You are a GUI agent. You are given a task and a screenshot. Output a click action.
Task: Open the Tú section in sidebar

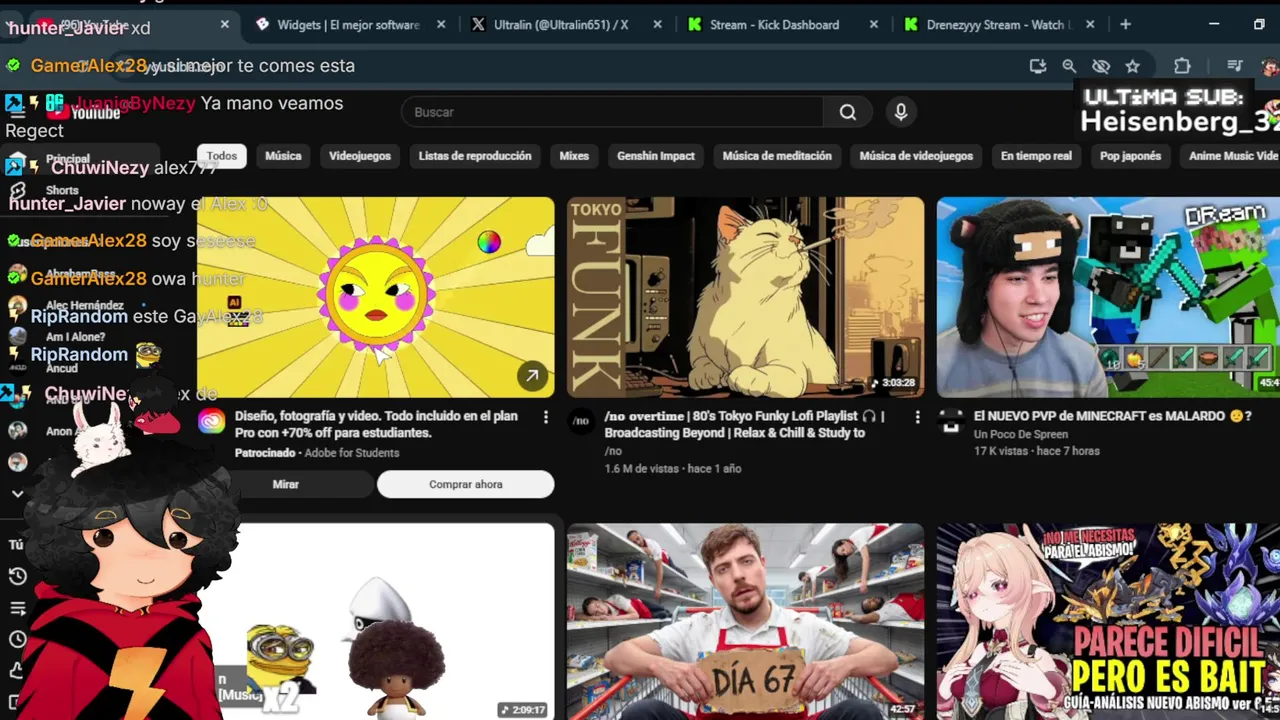[16, 545]
